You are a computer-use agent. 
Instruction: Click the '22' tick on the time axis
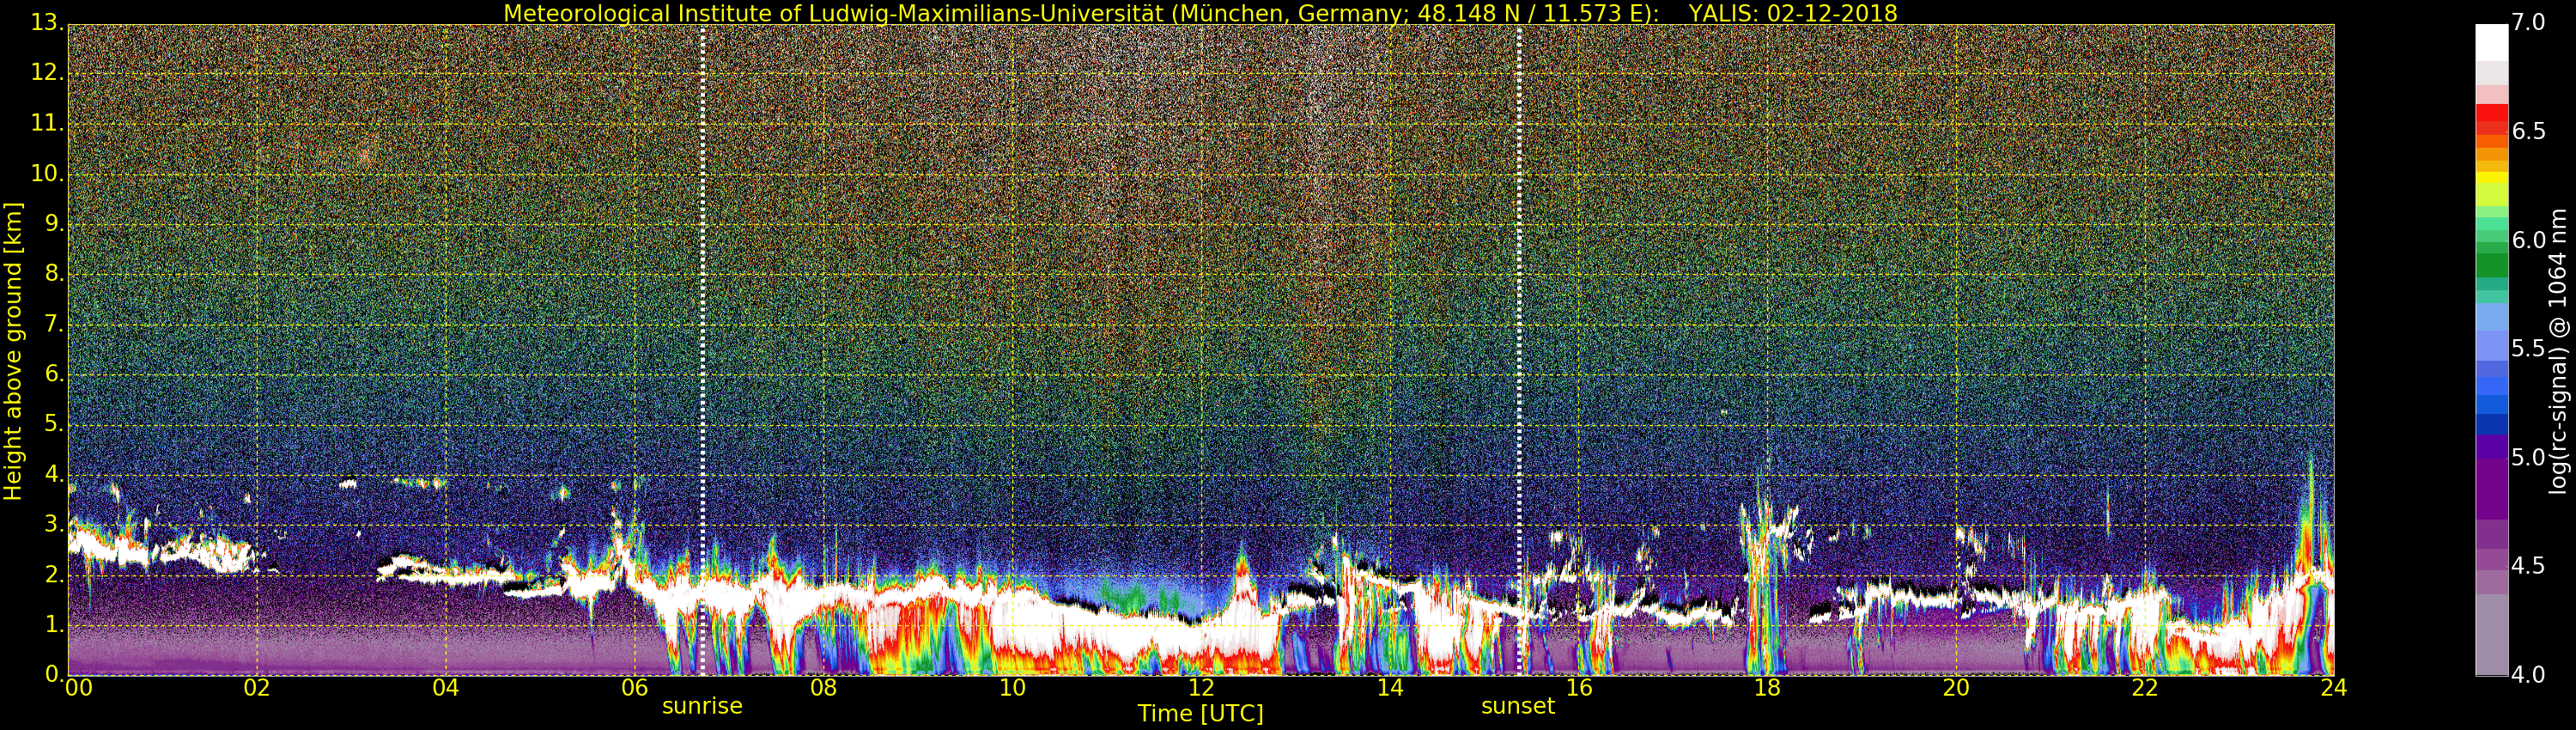(x=2145, y=688)
